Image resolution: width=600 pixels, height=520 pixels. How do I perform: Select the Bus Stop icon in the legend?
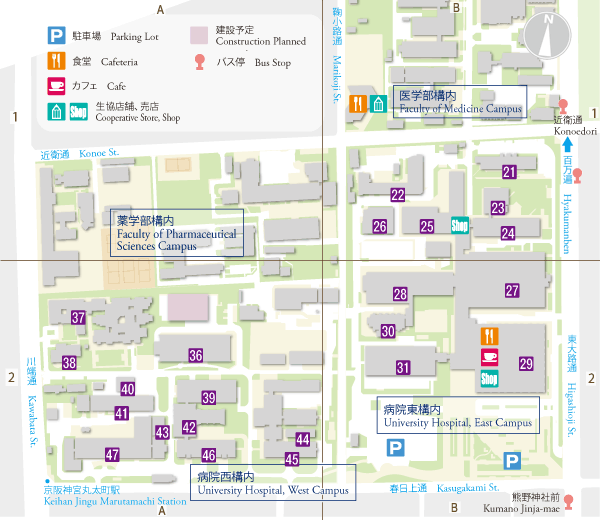[200, 61]
